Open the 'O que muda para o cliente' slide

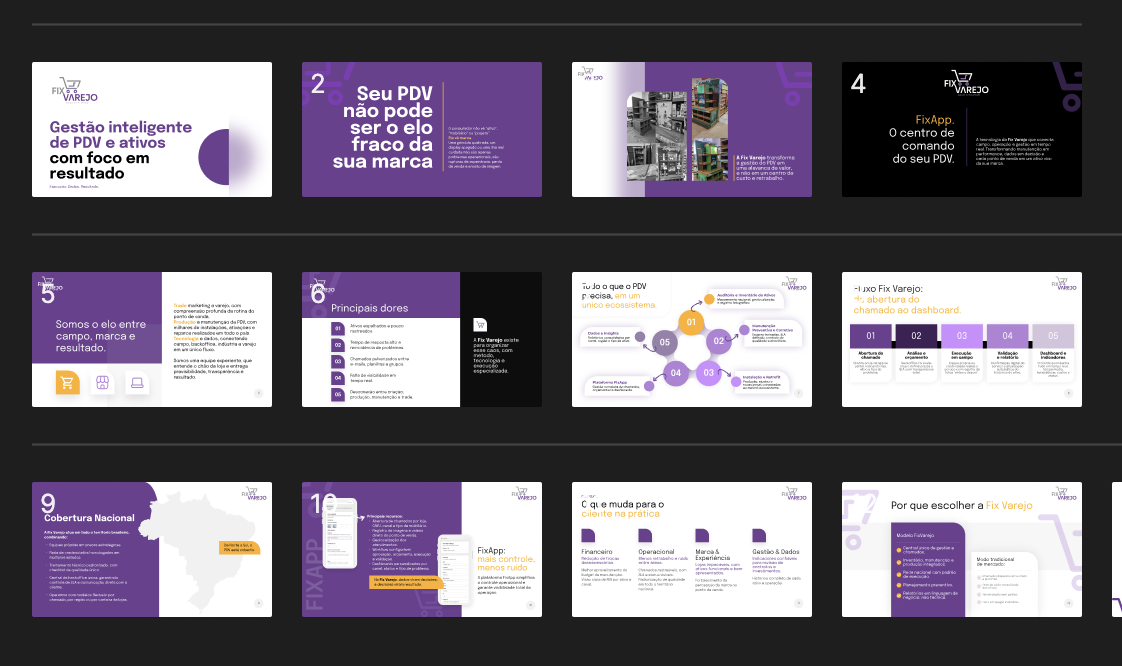click(x=691, y=549)
